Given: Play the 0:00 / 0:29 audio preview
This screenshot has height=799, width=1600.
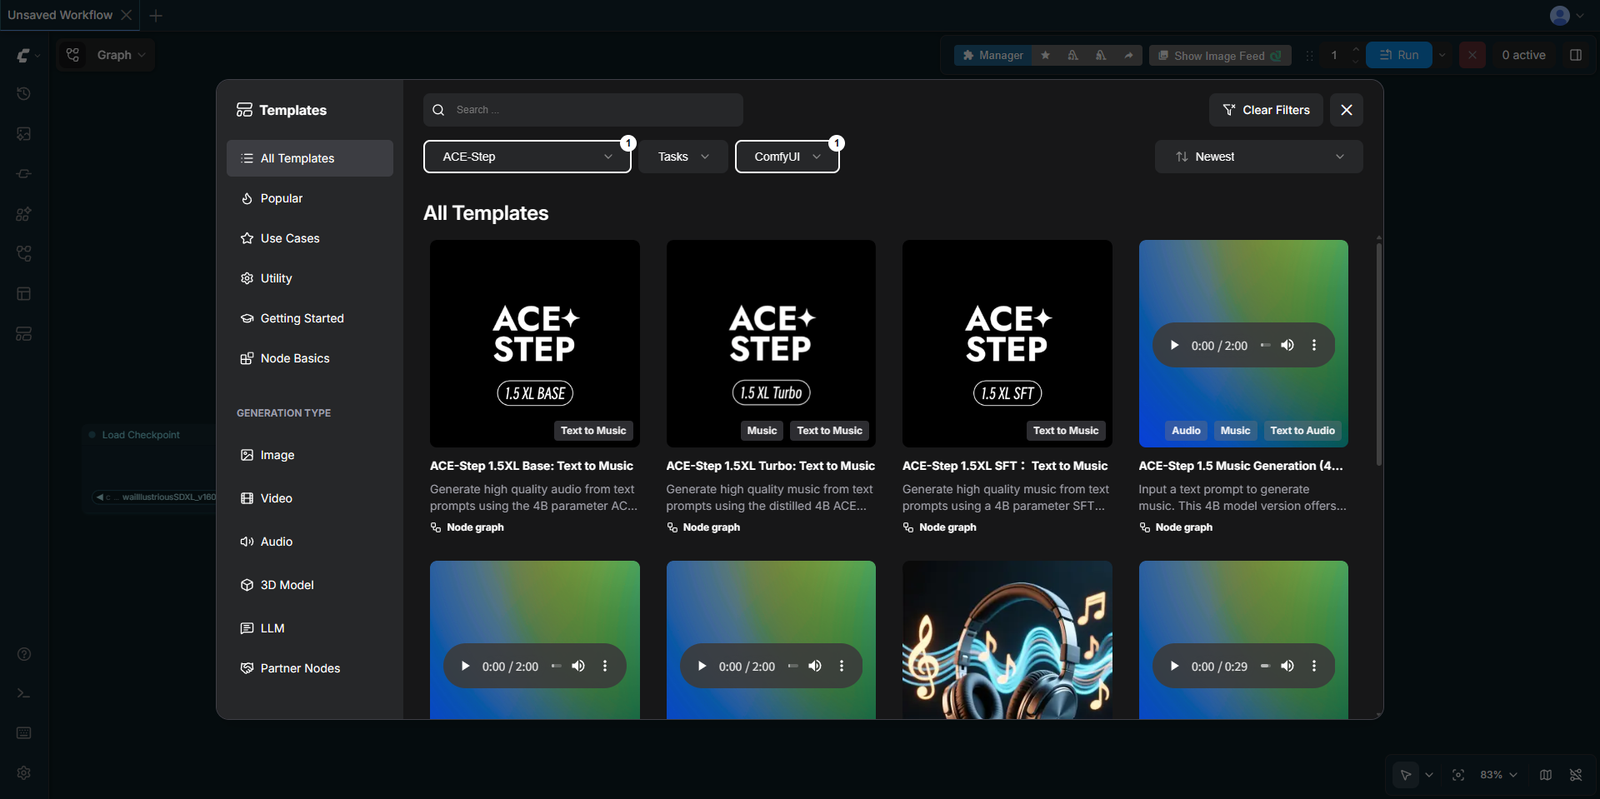Looking at the screenshot, I should 1174,666.
